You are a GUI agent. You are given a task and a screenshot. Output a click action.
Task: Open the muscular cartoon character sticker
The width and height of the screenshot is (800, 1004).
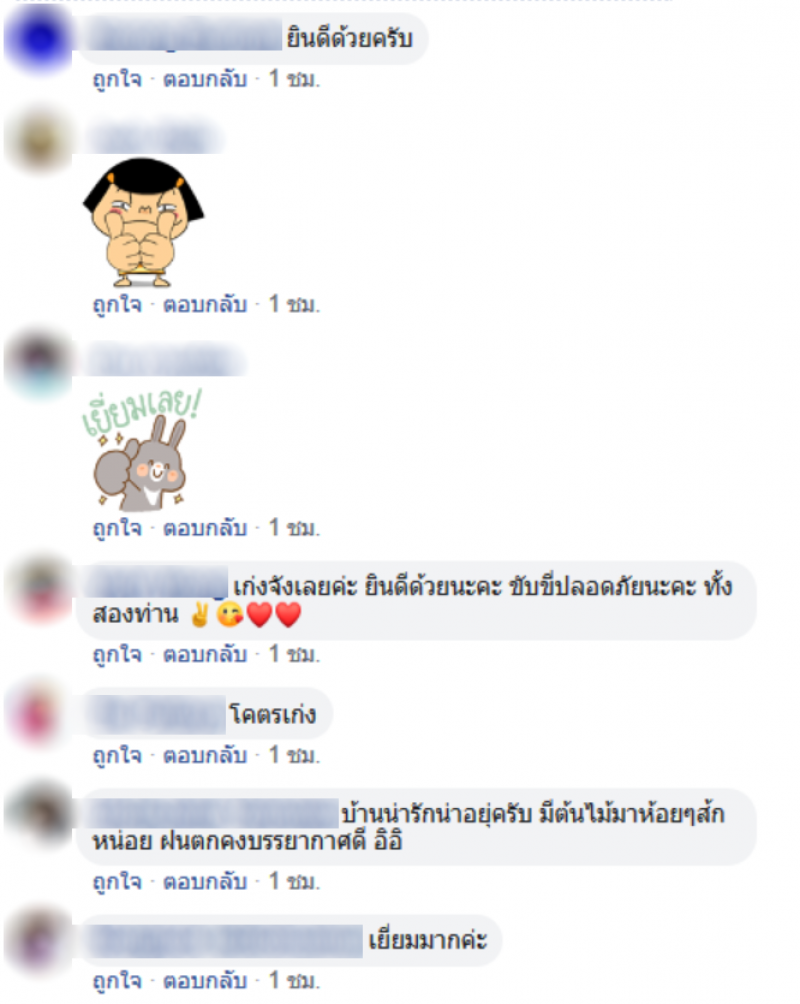pos(143,222)
